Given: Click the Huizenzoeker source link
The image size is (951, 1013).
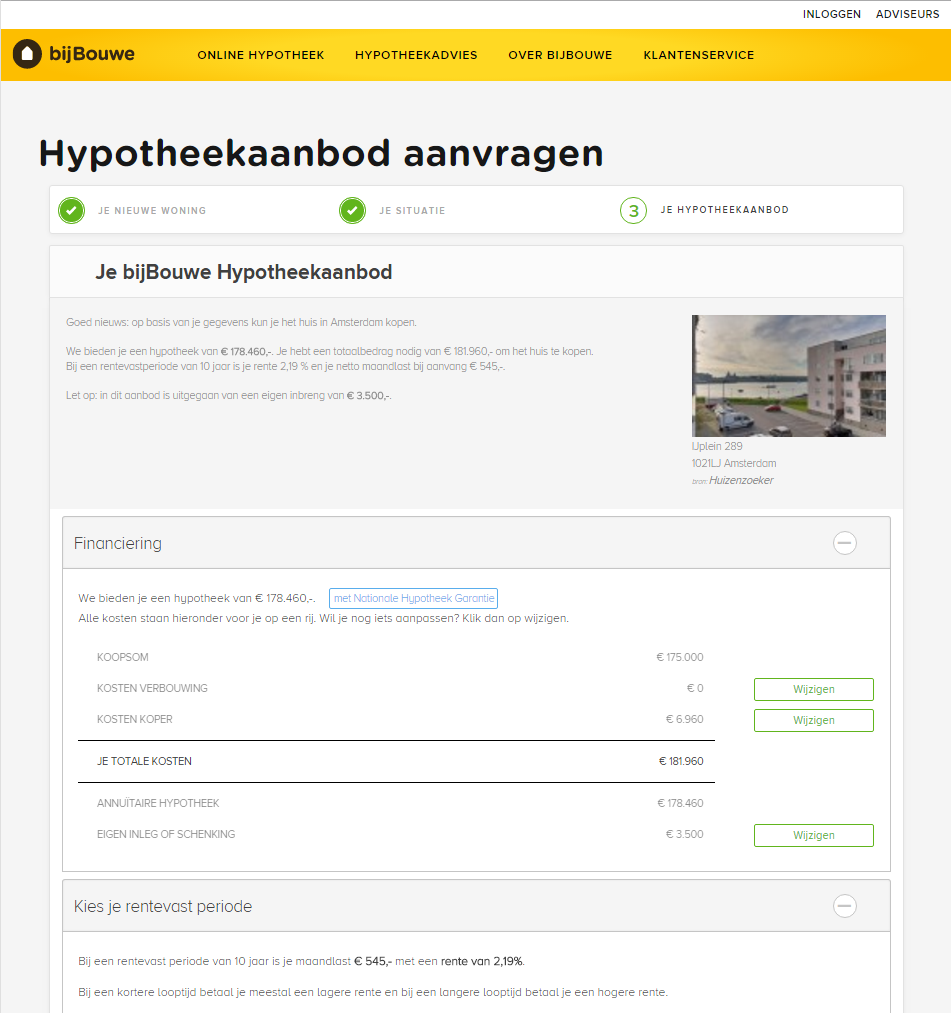Looking at the screenshot, I should click(x=741, y=481).
